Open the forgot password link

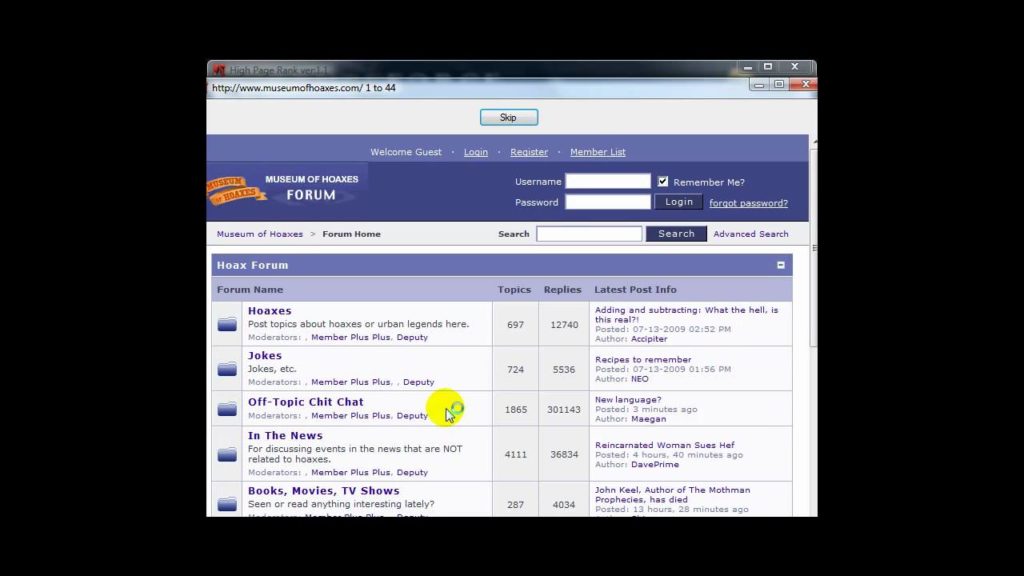pyautogui.click(x=748, y=203)
